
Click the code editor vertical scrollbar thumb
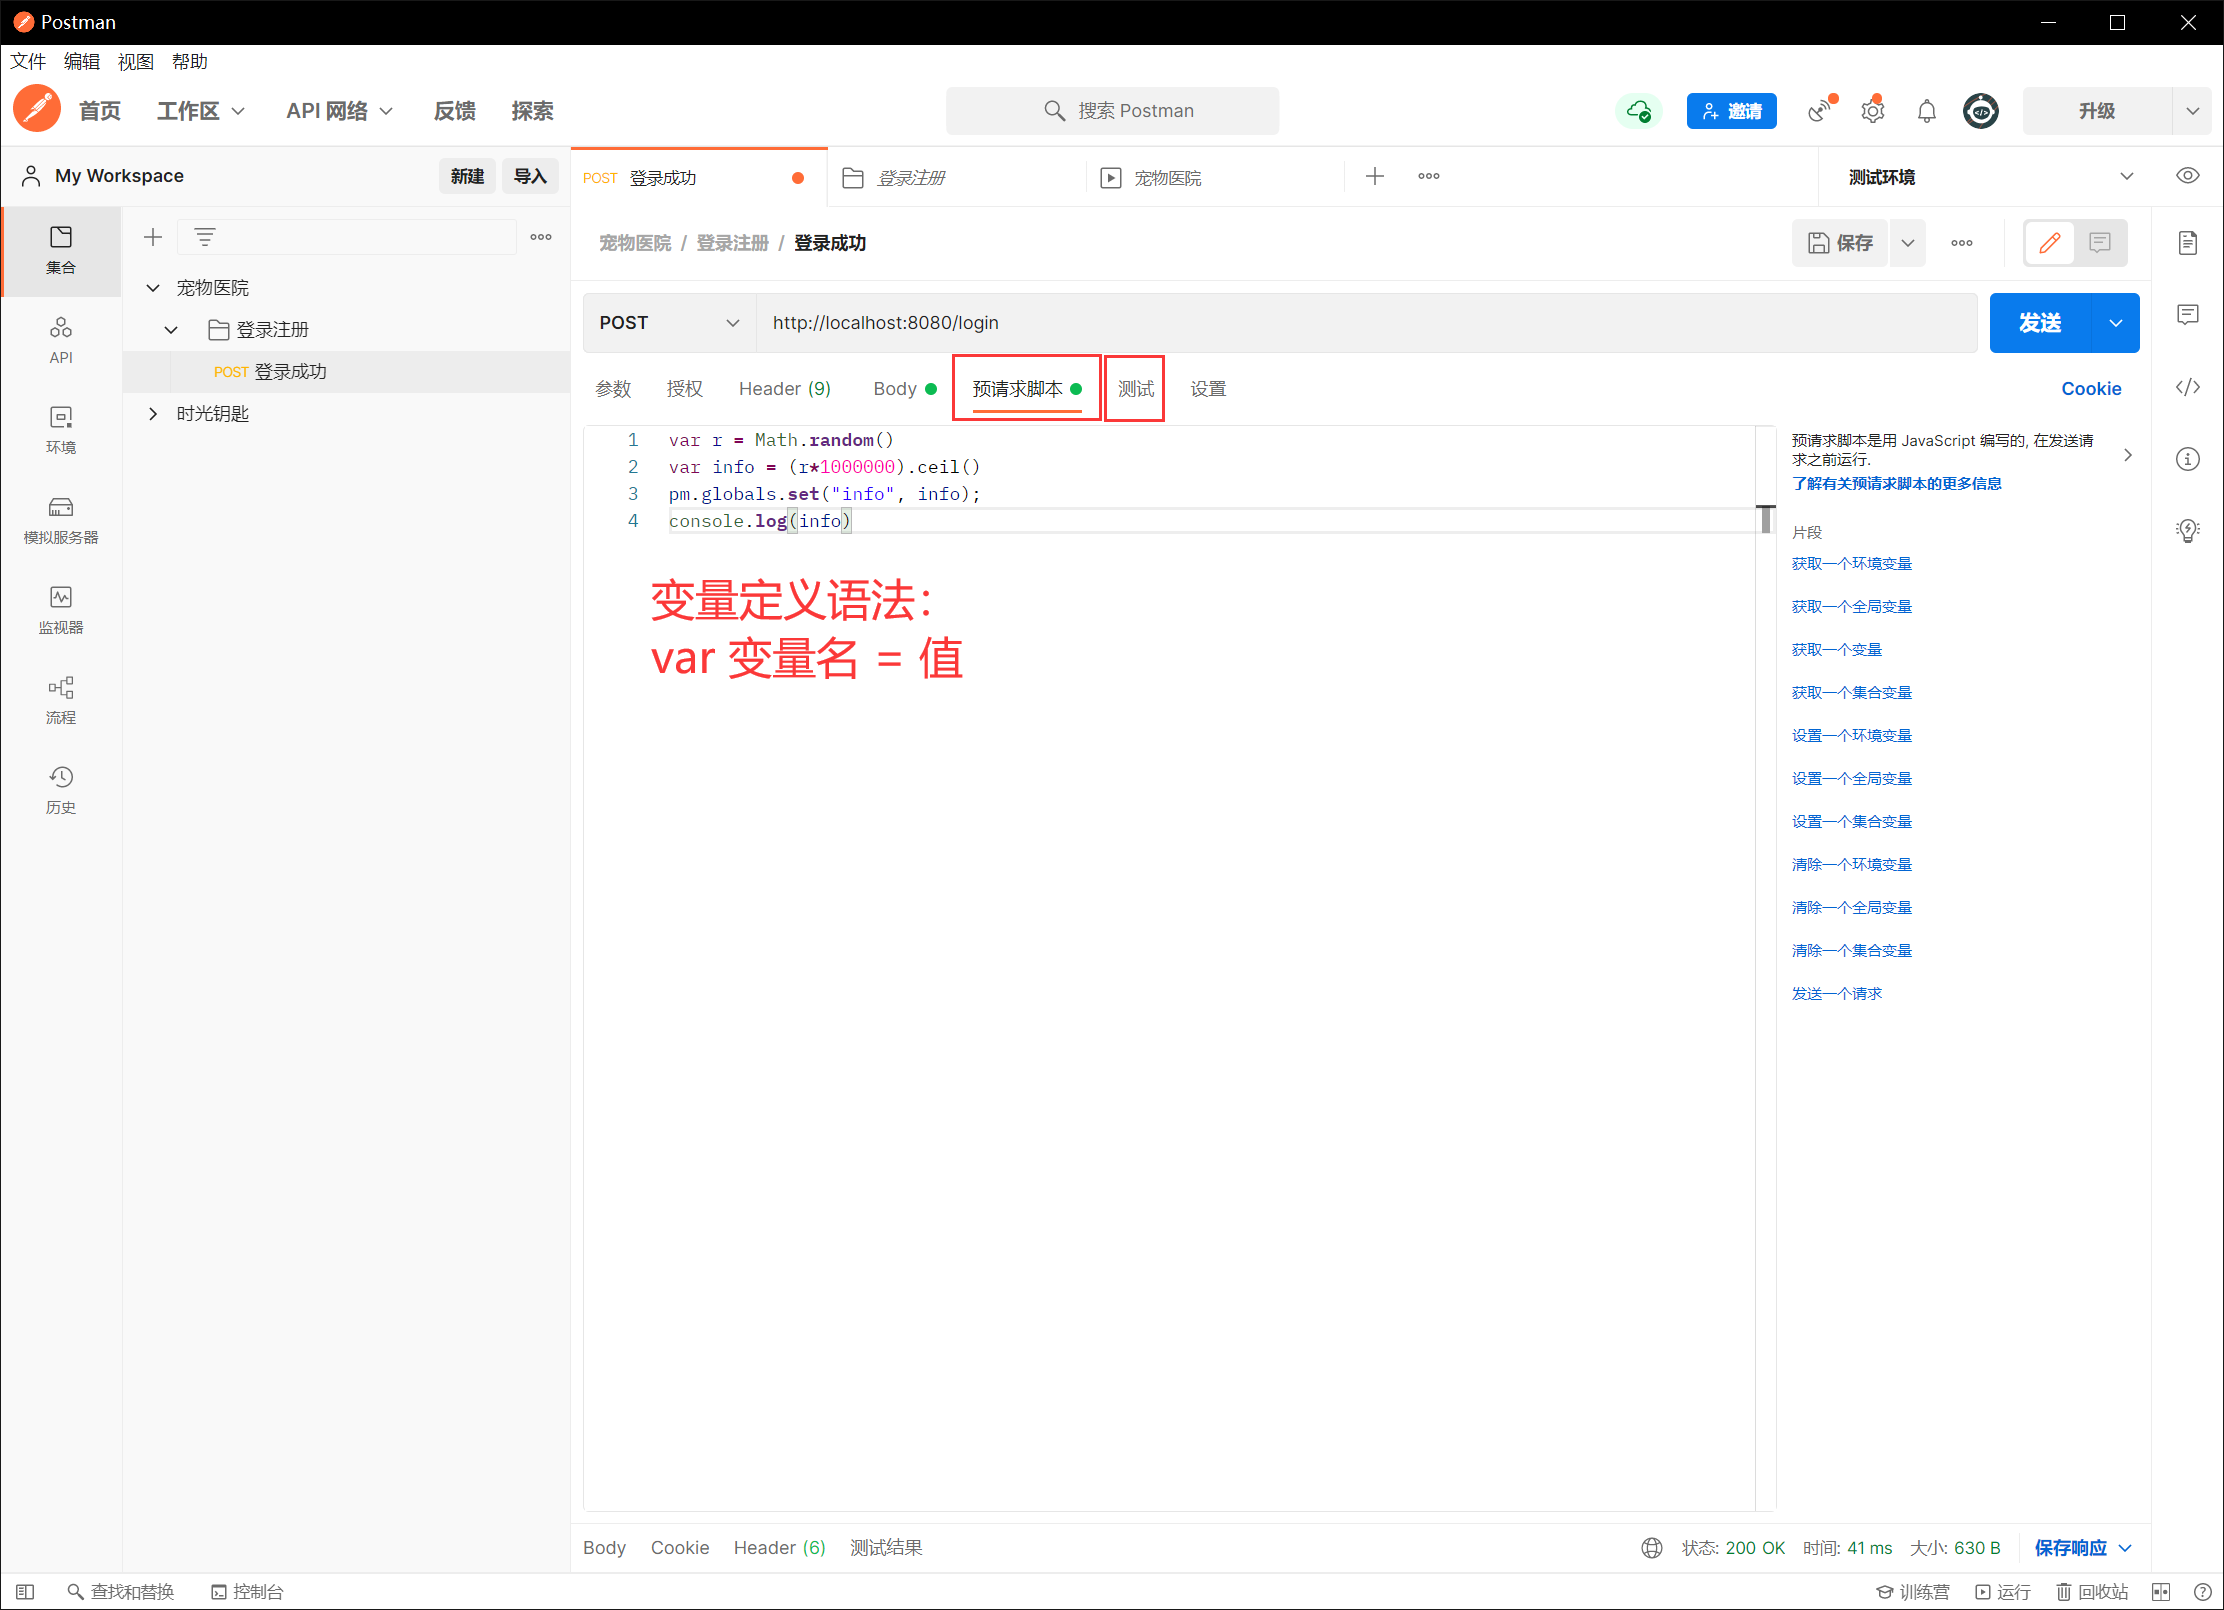click(x=1766, y=519)
